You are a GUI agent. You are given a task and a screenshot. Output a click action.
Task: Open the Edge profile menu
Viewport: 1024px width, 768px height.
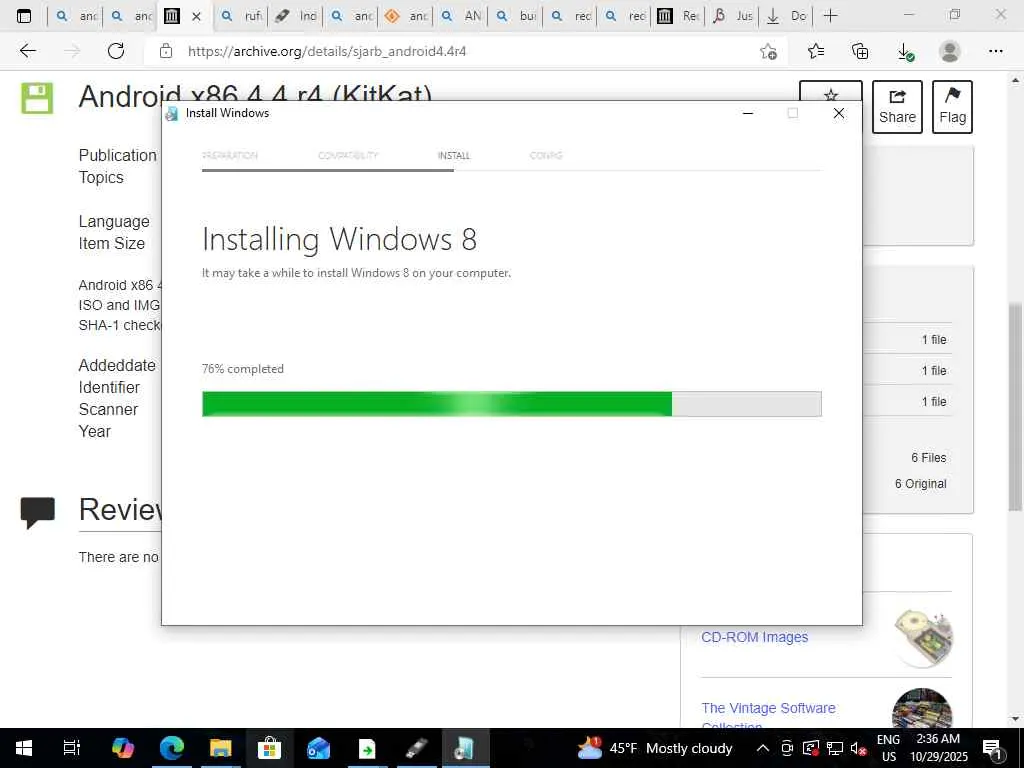click(x=950, y=51)
